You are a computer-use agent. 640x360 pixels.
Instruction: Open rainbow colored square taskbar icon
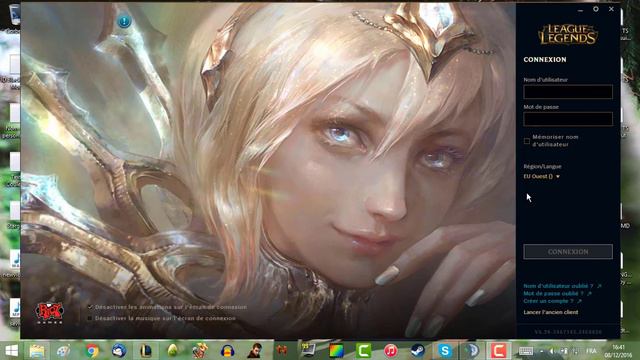point(336,351)
